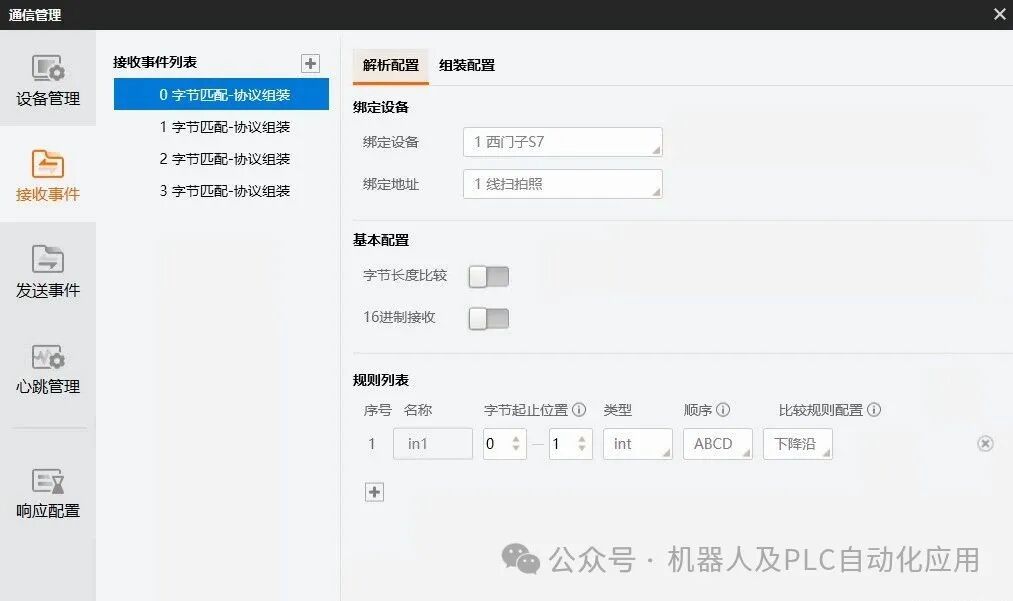Expand the 绑定设备 dropdown showing 西门子S7

(x=563, y=142)
